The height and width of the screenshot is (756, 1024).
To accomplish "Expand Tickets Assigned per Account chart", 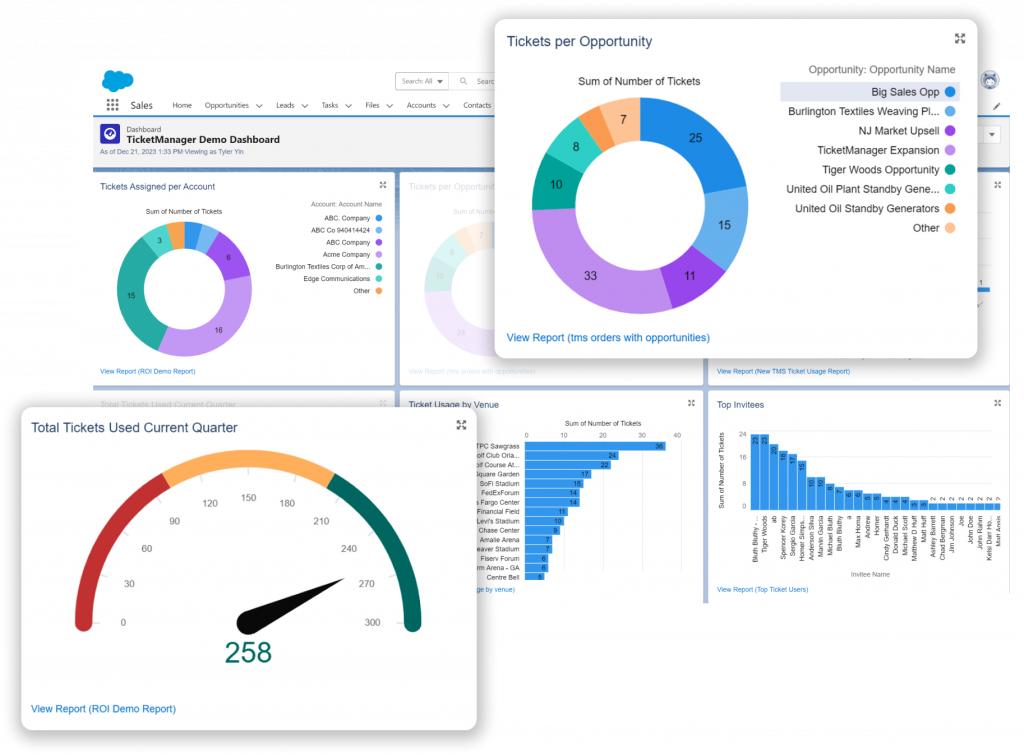I will (383, 185).
